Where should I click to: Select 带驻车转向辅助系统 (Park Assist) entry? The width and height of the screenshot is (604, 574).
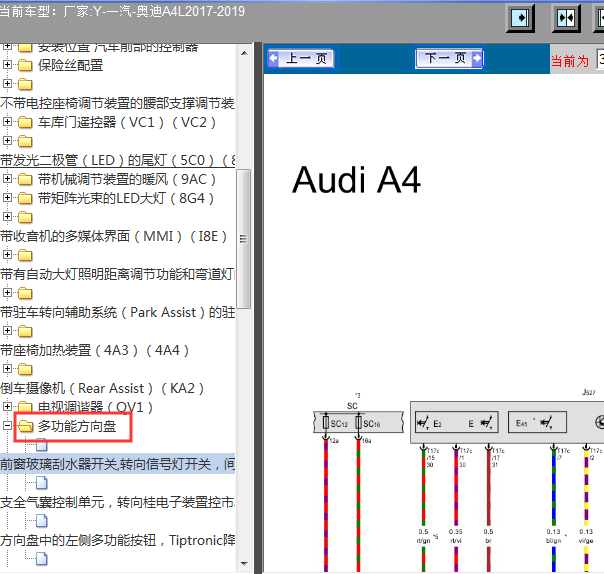coord(117,312)
